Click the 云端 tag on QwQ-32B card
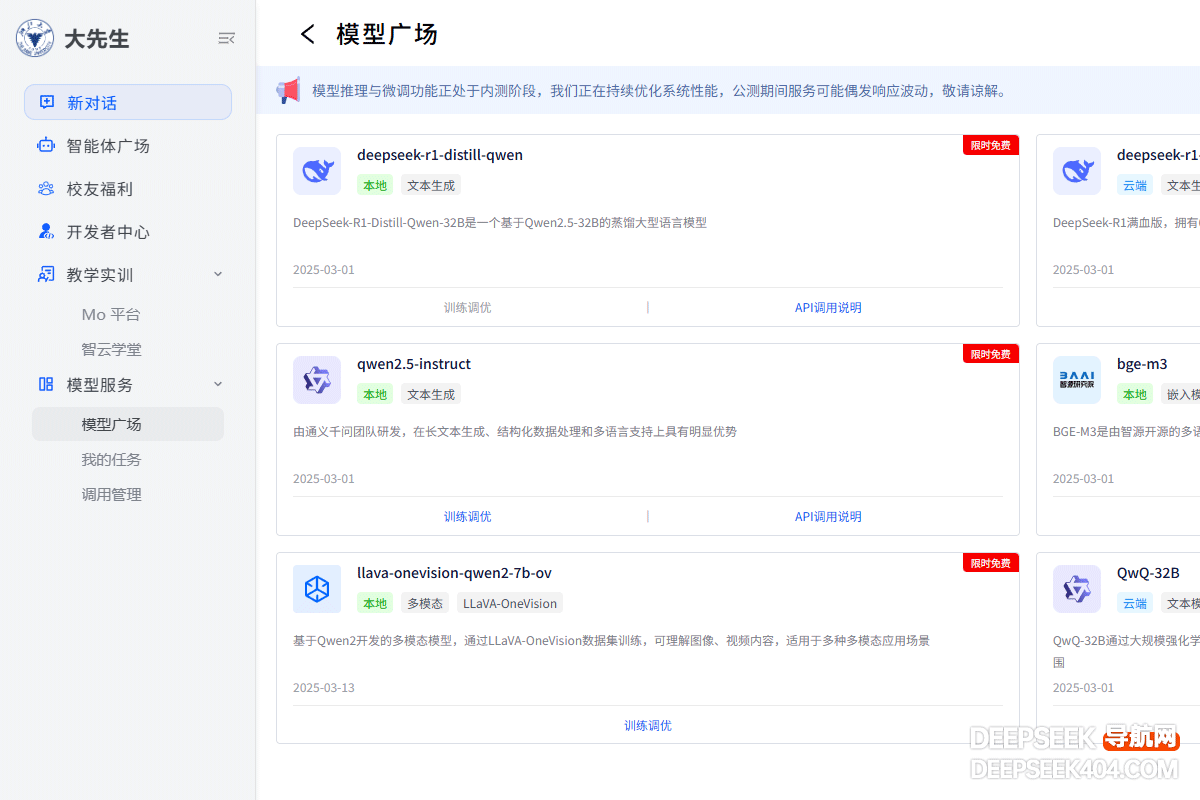The image size is (1200, 800). tap(1135, 603)
